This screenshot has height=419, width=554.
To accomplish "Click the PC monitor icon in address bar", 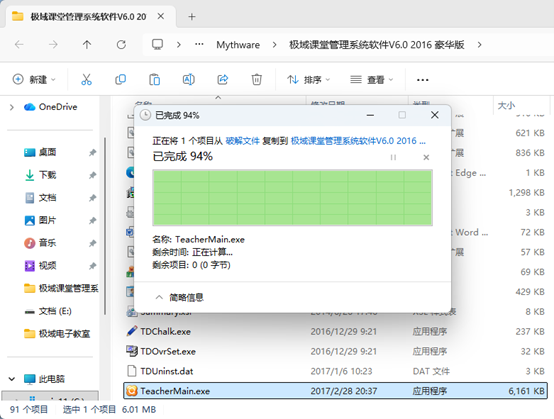I will 157,45.
